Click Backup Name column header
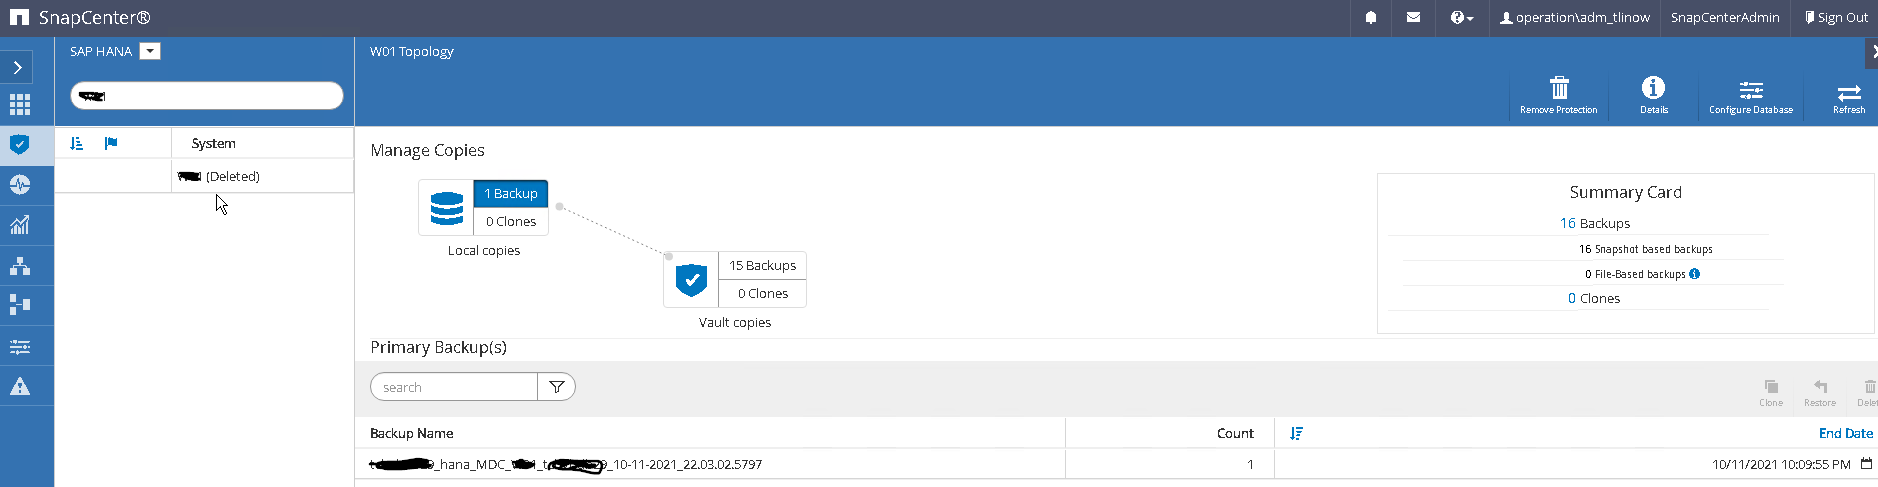This screenshot has height=487, width=1878. click(x=411, y=433)
